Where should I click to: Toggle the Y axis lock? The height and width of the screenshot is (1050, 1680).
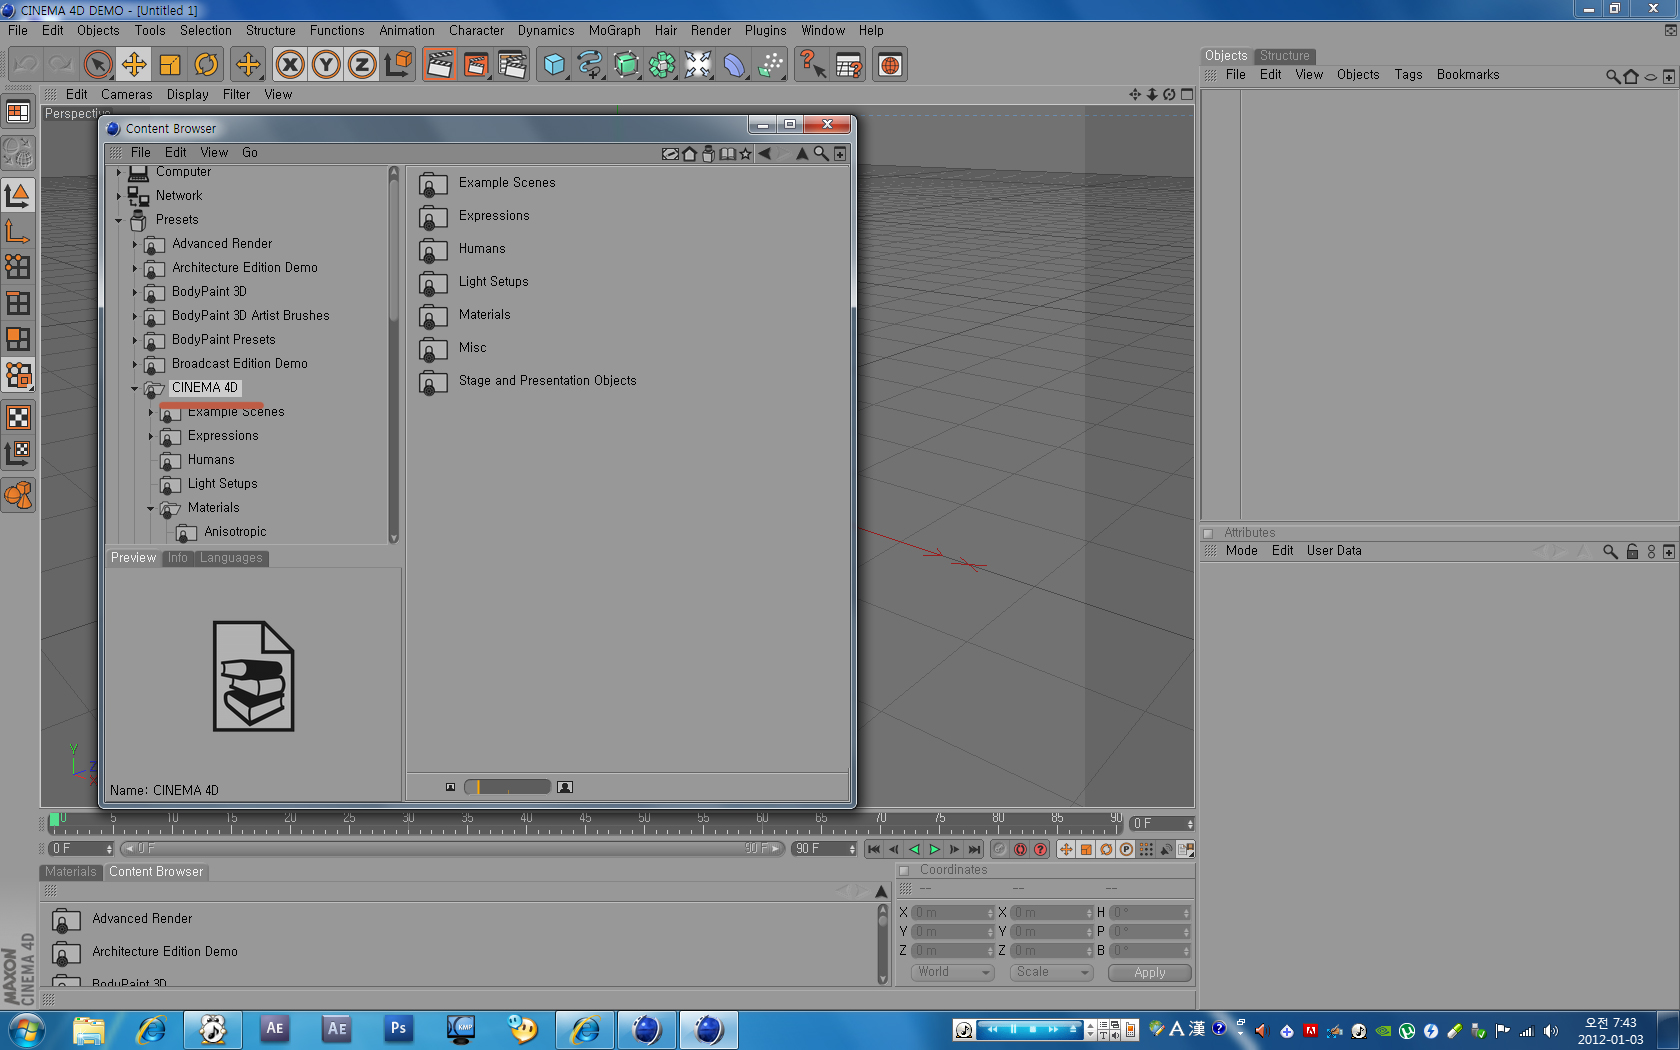(x=326, y=65)
